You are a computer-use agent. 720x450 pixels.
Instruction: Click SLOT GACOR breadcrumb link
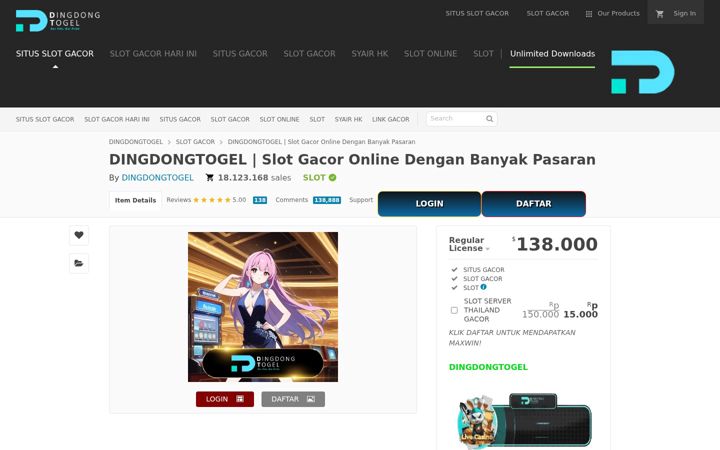point(195,142)
